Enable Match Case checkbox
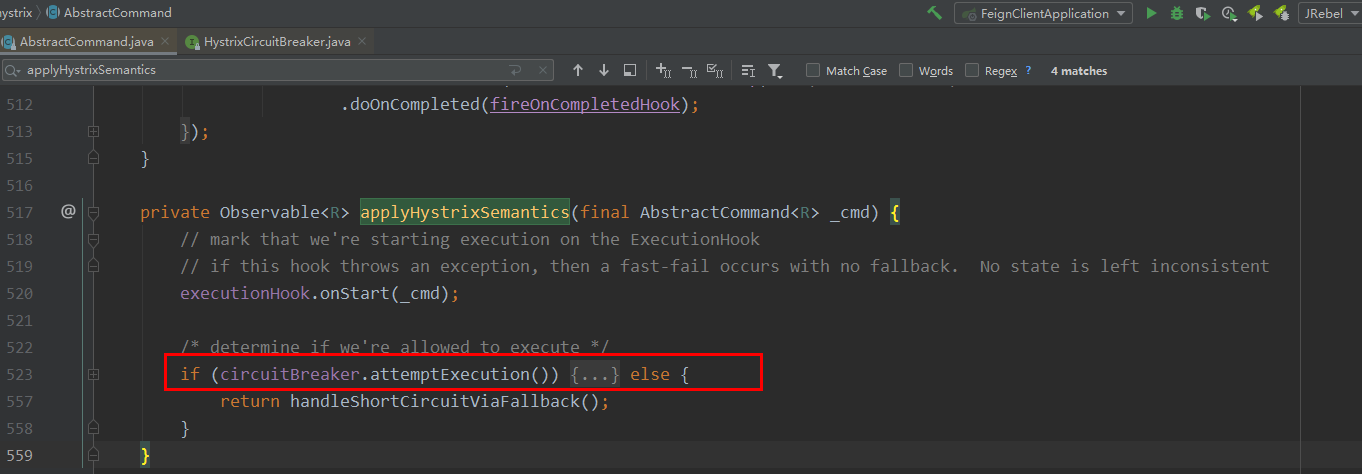The width and height of the screenshot is (1362, 474). tap(813, 70)
